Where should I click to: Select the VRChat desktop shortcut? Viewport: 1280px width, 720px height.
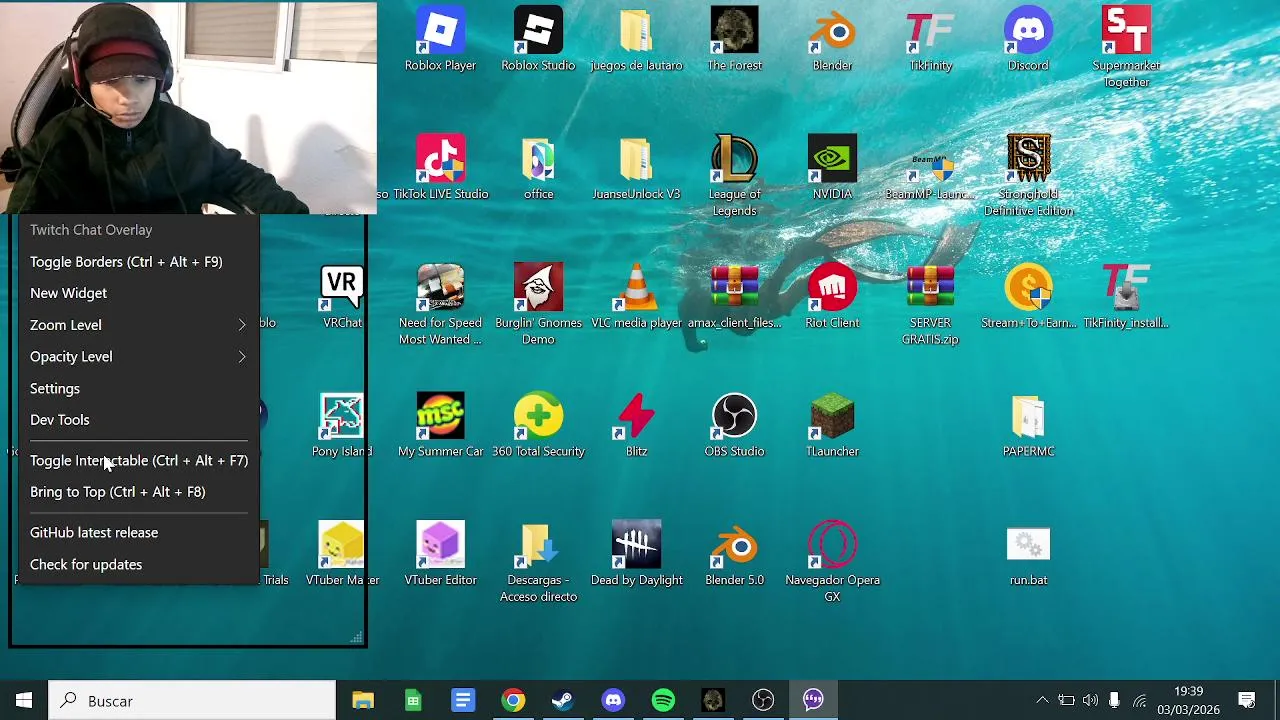click(342, 297)
